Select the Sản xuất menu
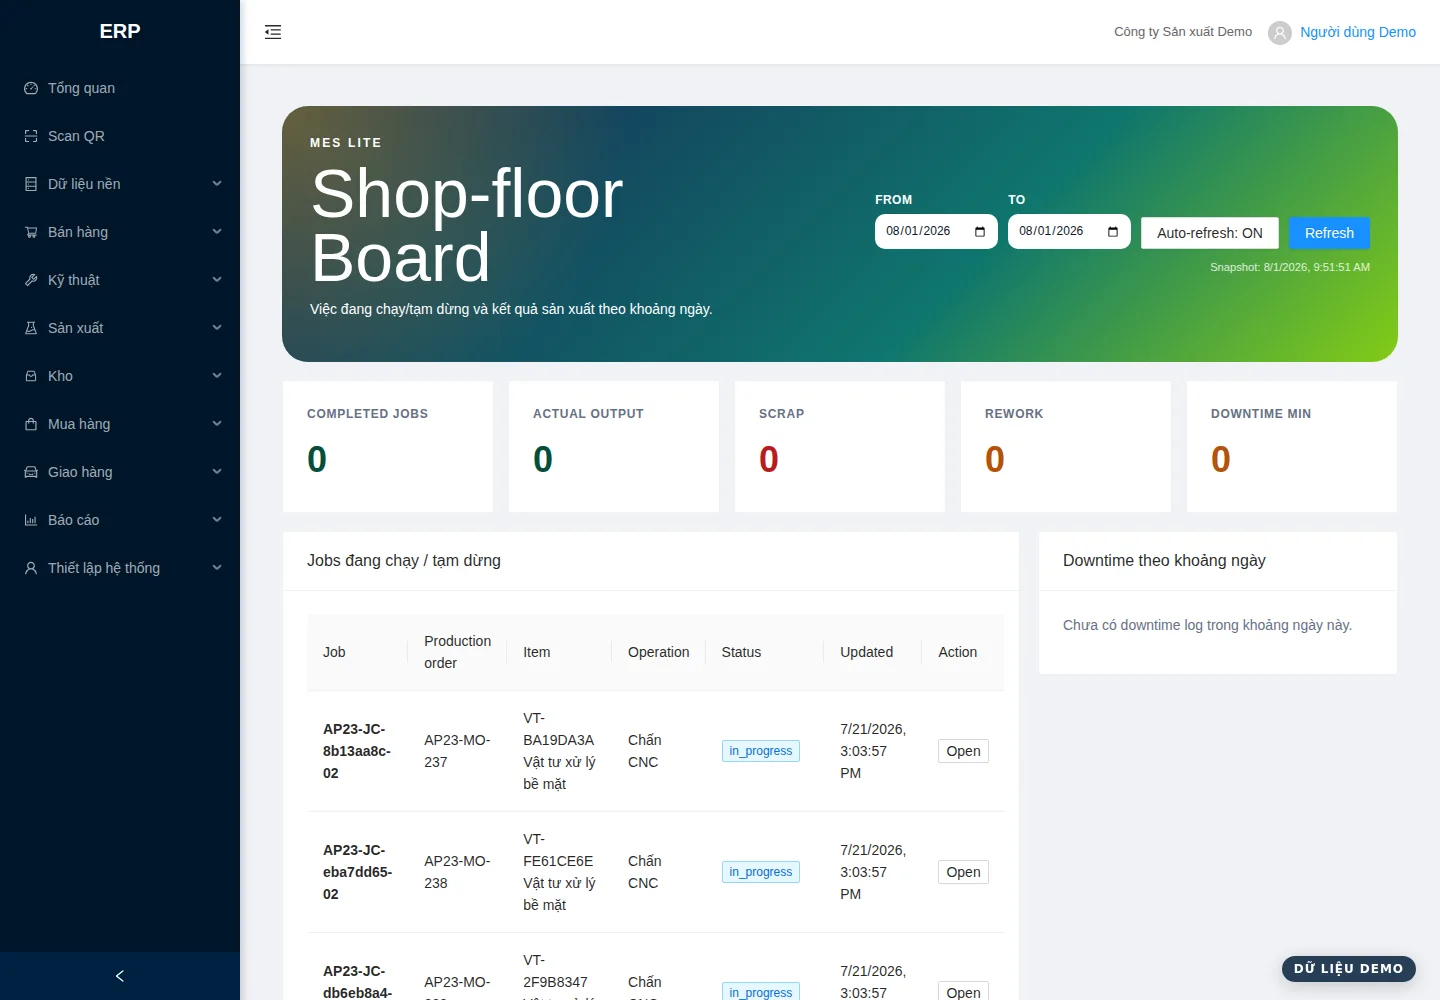This screenshot has height=1000, width=1440. tap(120, 328)
